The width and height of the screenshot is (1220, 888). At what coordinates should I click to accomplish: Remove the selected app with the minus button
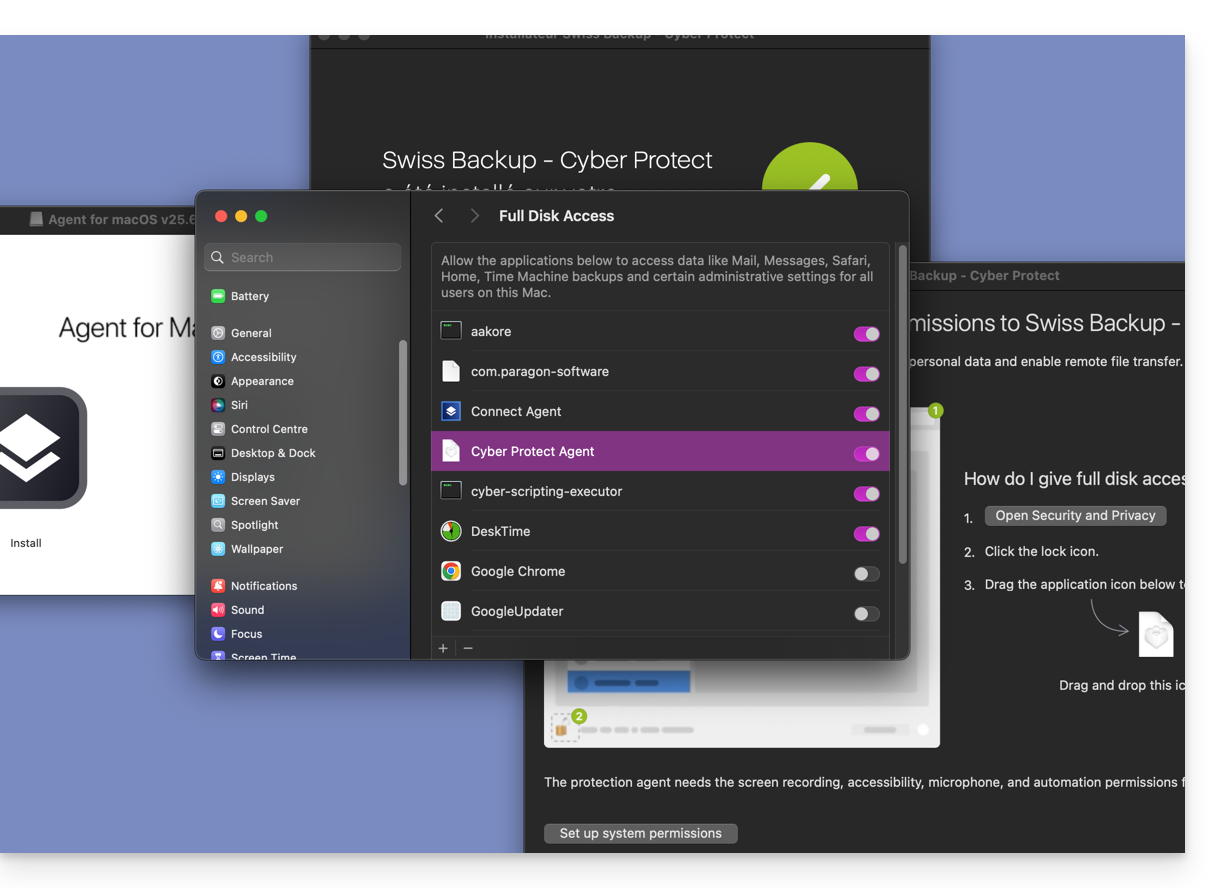(468, 648)
